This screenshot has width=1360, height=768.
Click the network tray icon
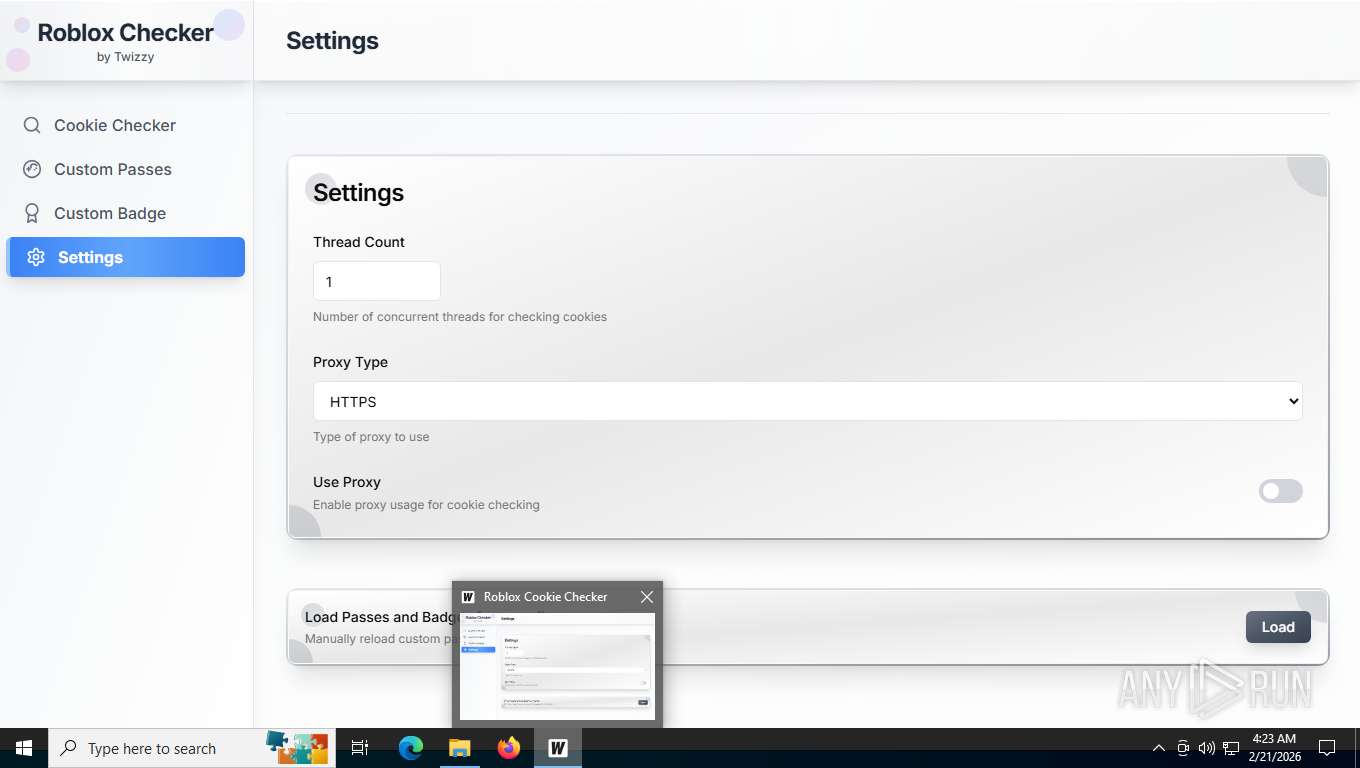(1231, 748)
